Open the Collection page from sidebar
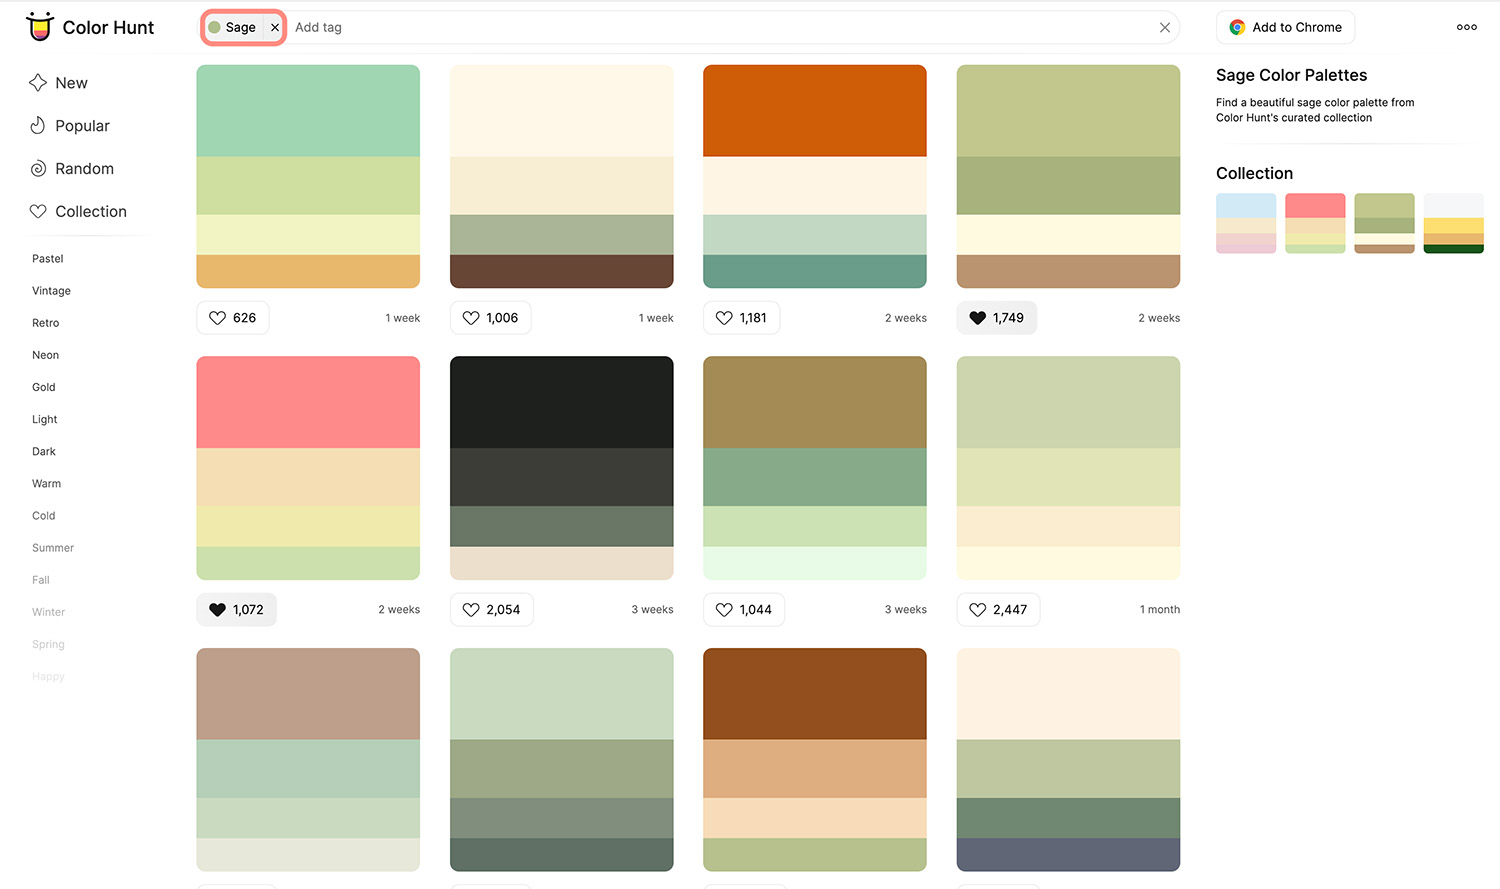 click(78, 212)
